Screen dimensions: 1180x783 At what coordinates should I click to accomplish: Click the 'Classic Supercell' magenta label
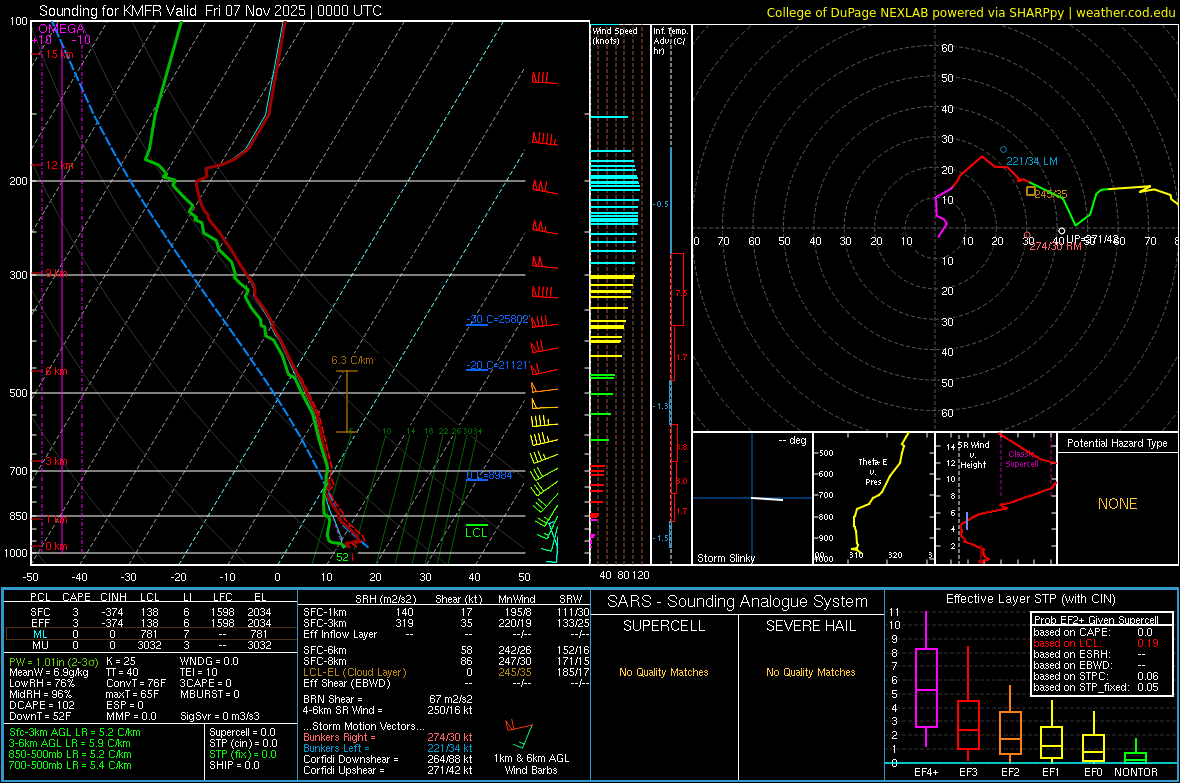1022,459
